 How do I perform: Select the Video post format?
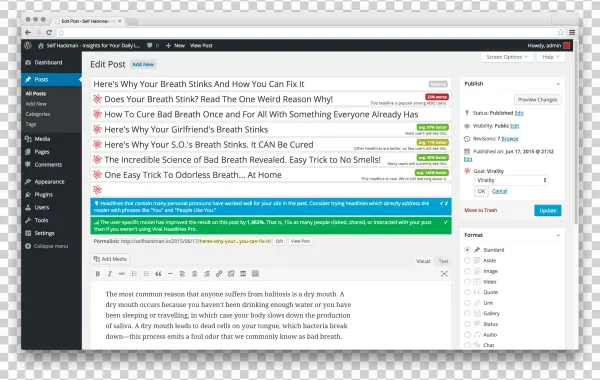(x=467, y=282)
